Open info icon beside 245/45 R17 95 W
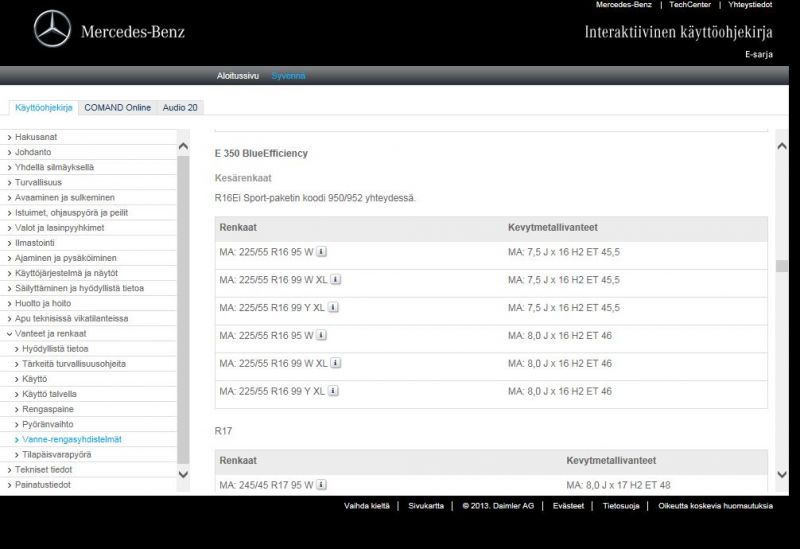 [321, 485]
